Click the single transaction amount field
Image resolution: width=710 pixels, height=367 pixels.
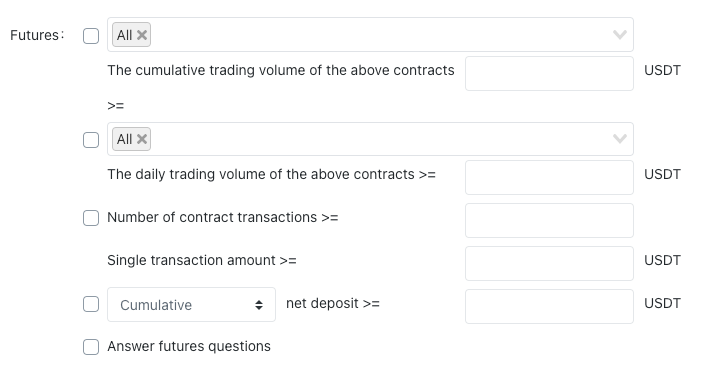pos(549,263)
